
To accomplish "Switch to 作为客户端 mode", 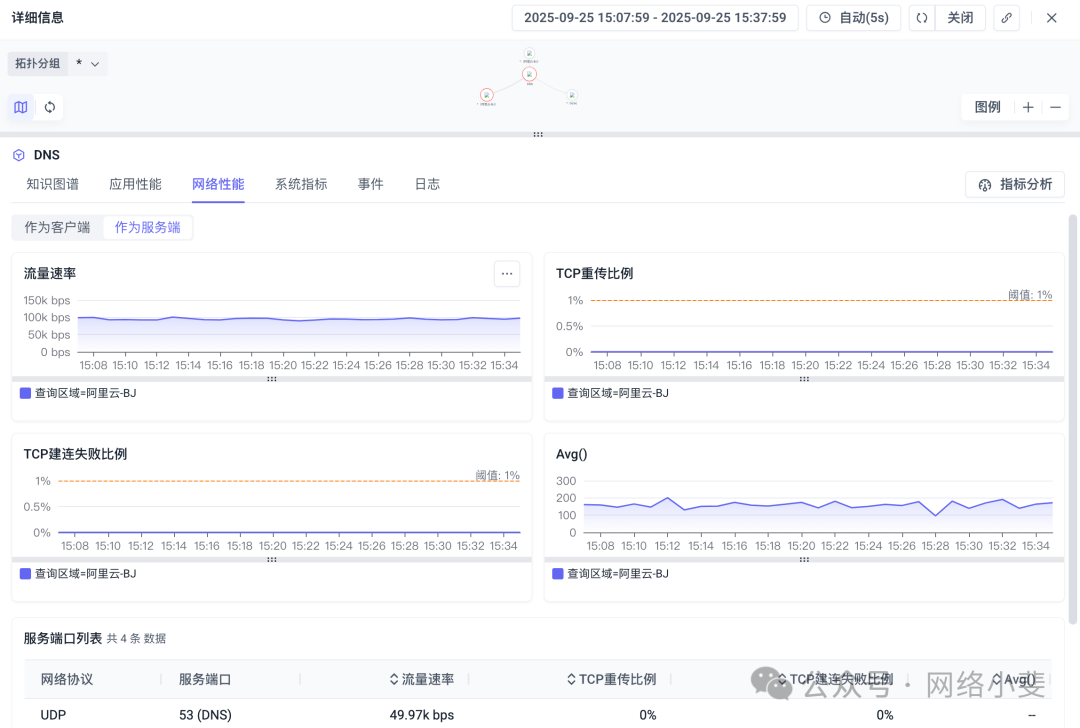I will (57, 227).
